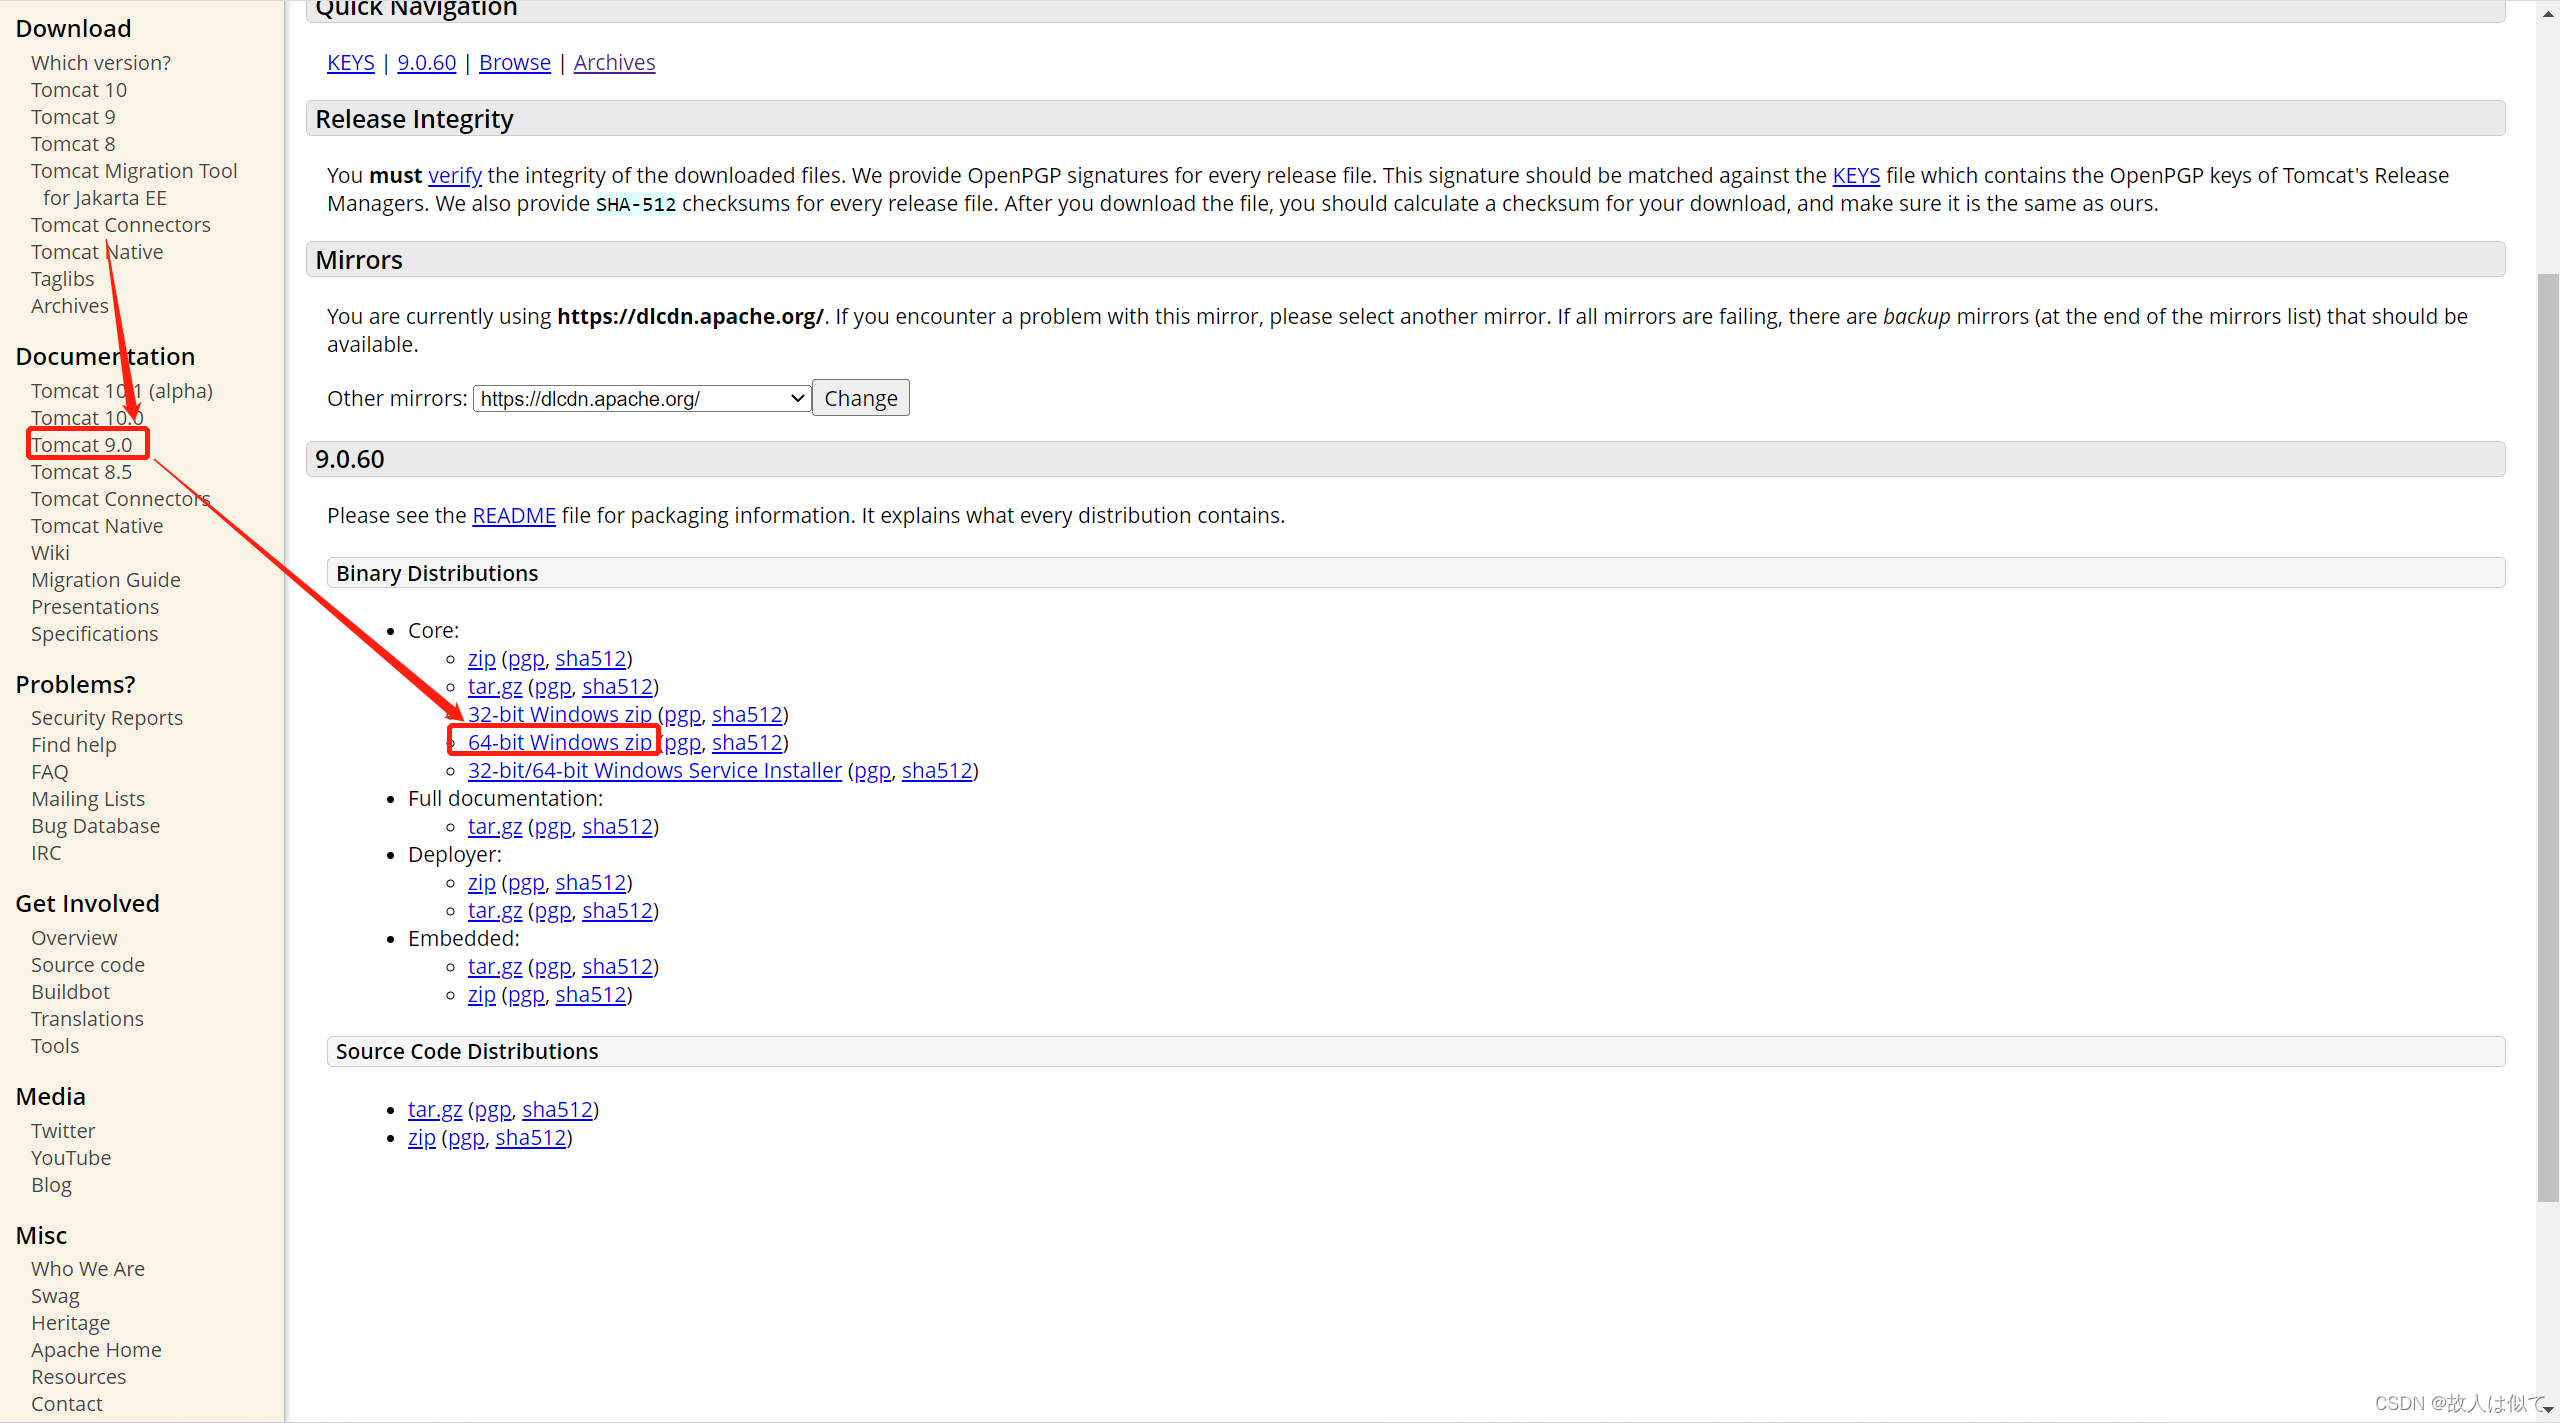Download the Core zip distribution
2560x1423 pixels.
click(482, 658)
